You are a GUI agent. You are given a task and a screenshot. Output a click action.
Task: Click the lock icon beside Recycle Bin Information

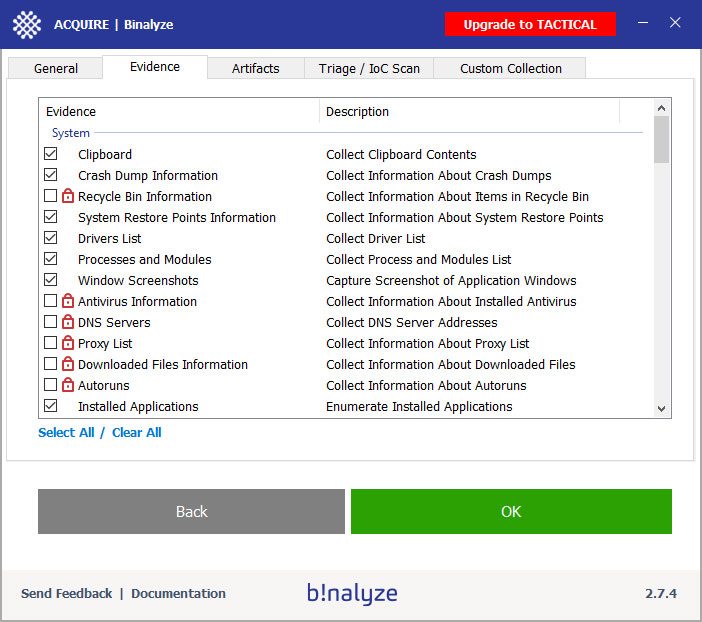click(68, 196)
